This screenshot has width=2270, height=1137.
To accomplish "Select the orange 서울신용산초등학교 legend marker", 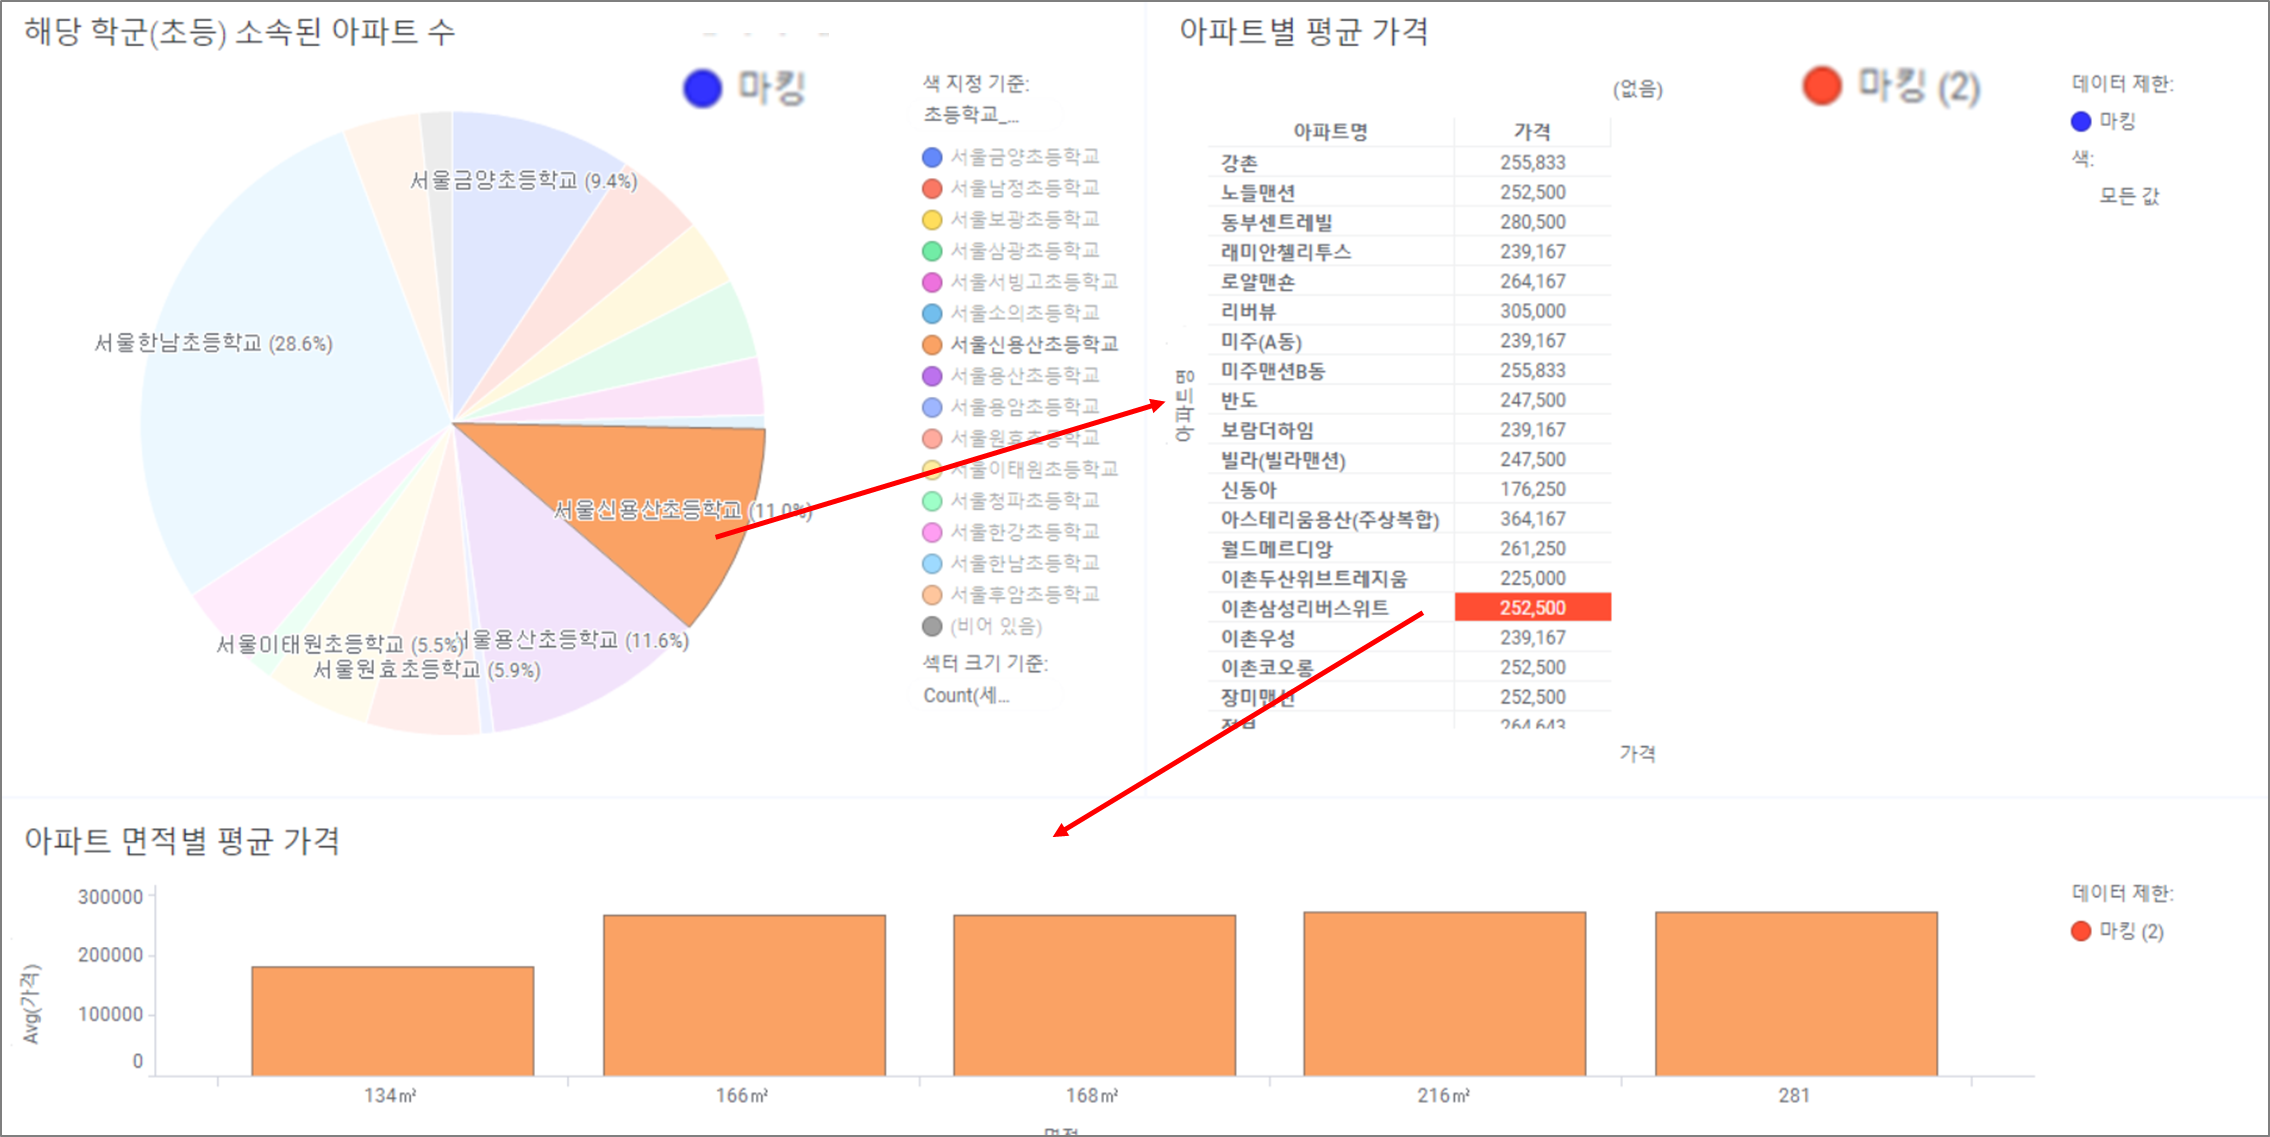I will [x=932, y=345].
